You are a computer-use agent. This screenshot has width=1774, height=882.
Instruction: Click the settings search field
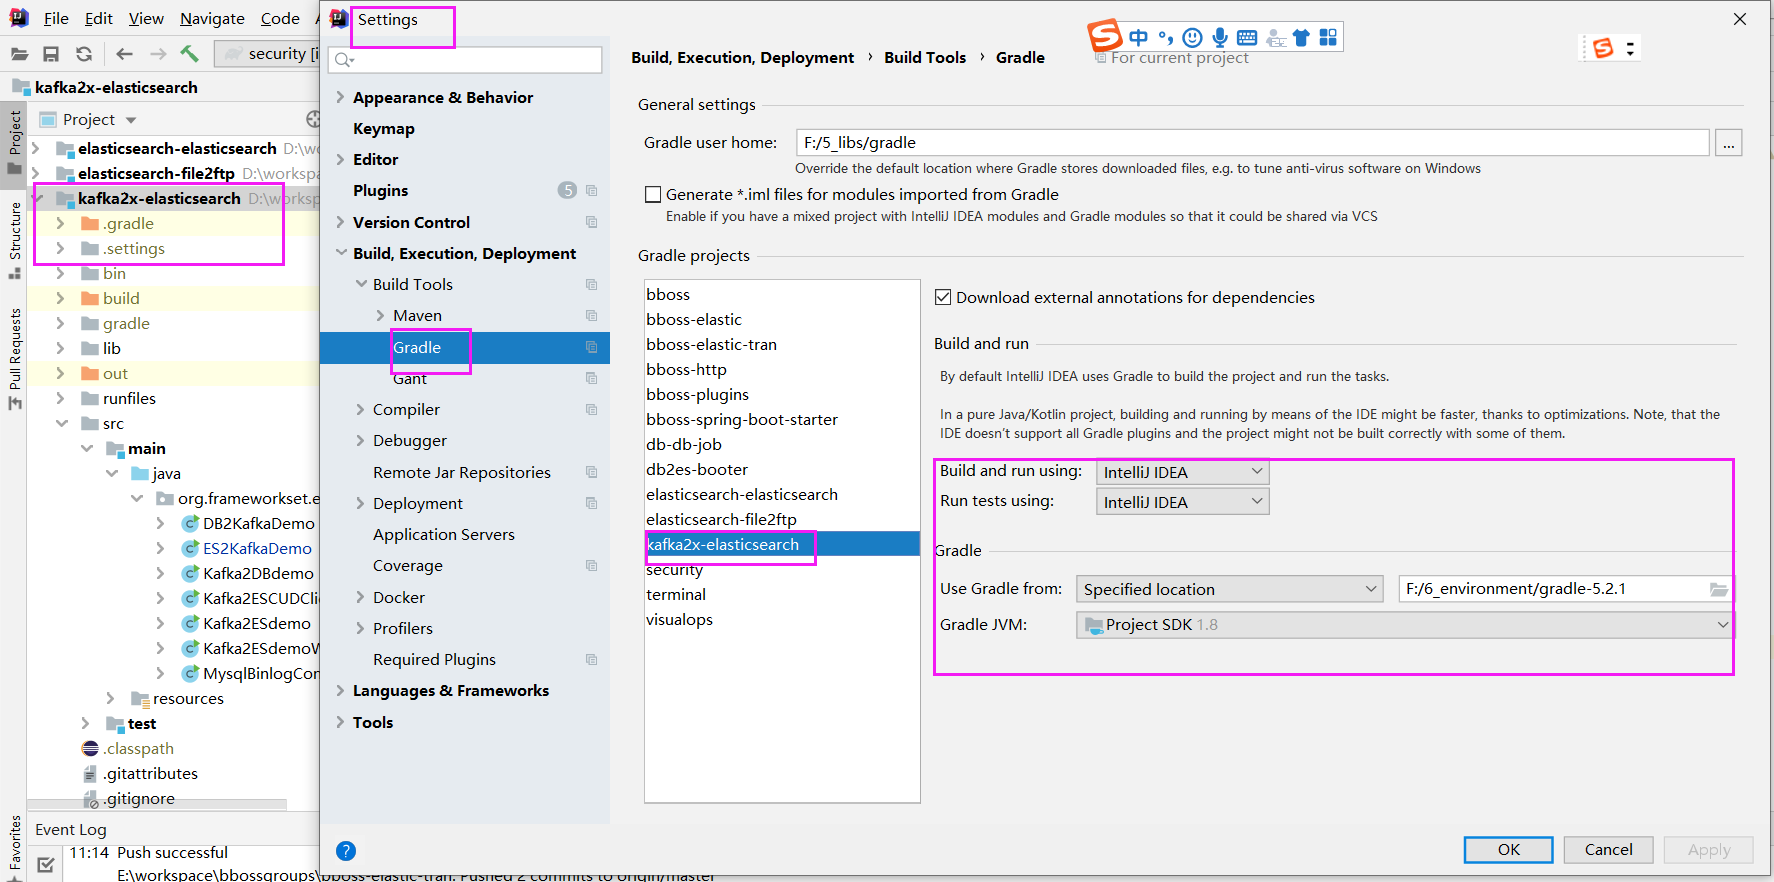pyautogui.click(x=466, y=60)
